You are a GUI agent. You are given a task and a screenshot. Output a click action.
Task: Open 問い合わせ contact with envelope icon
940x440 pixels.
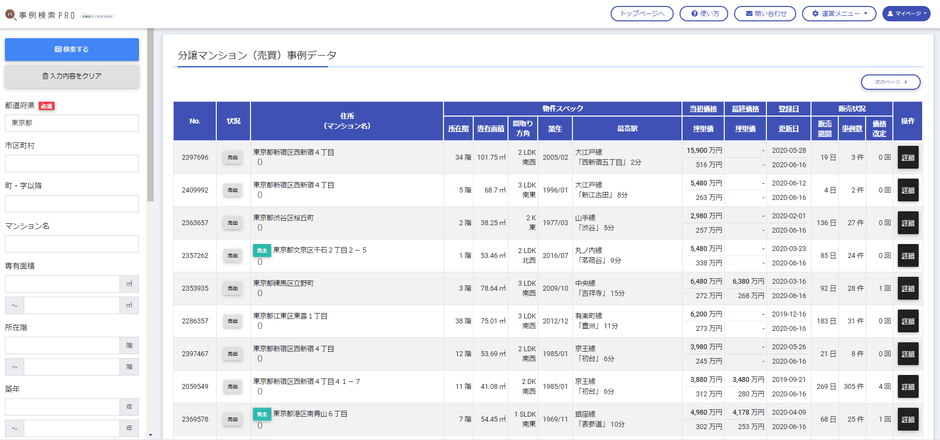pyautogui.click(x=765, y=13)
